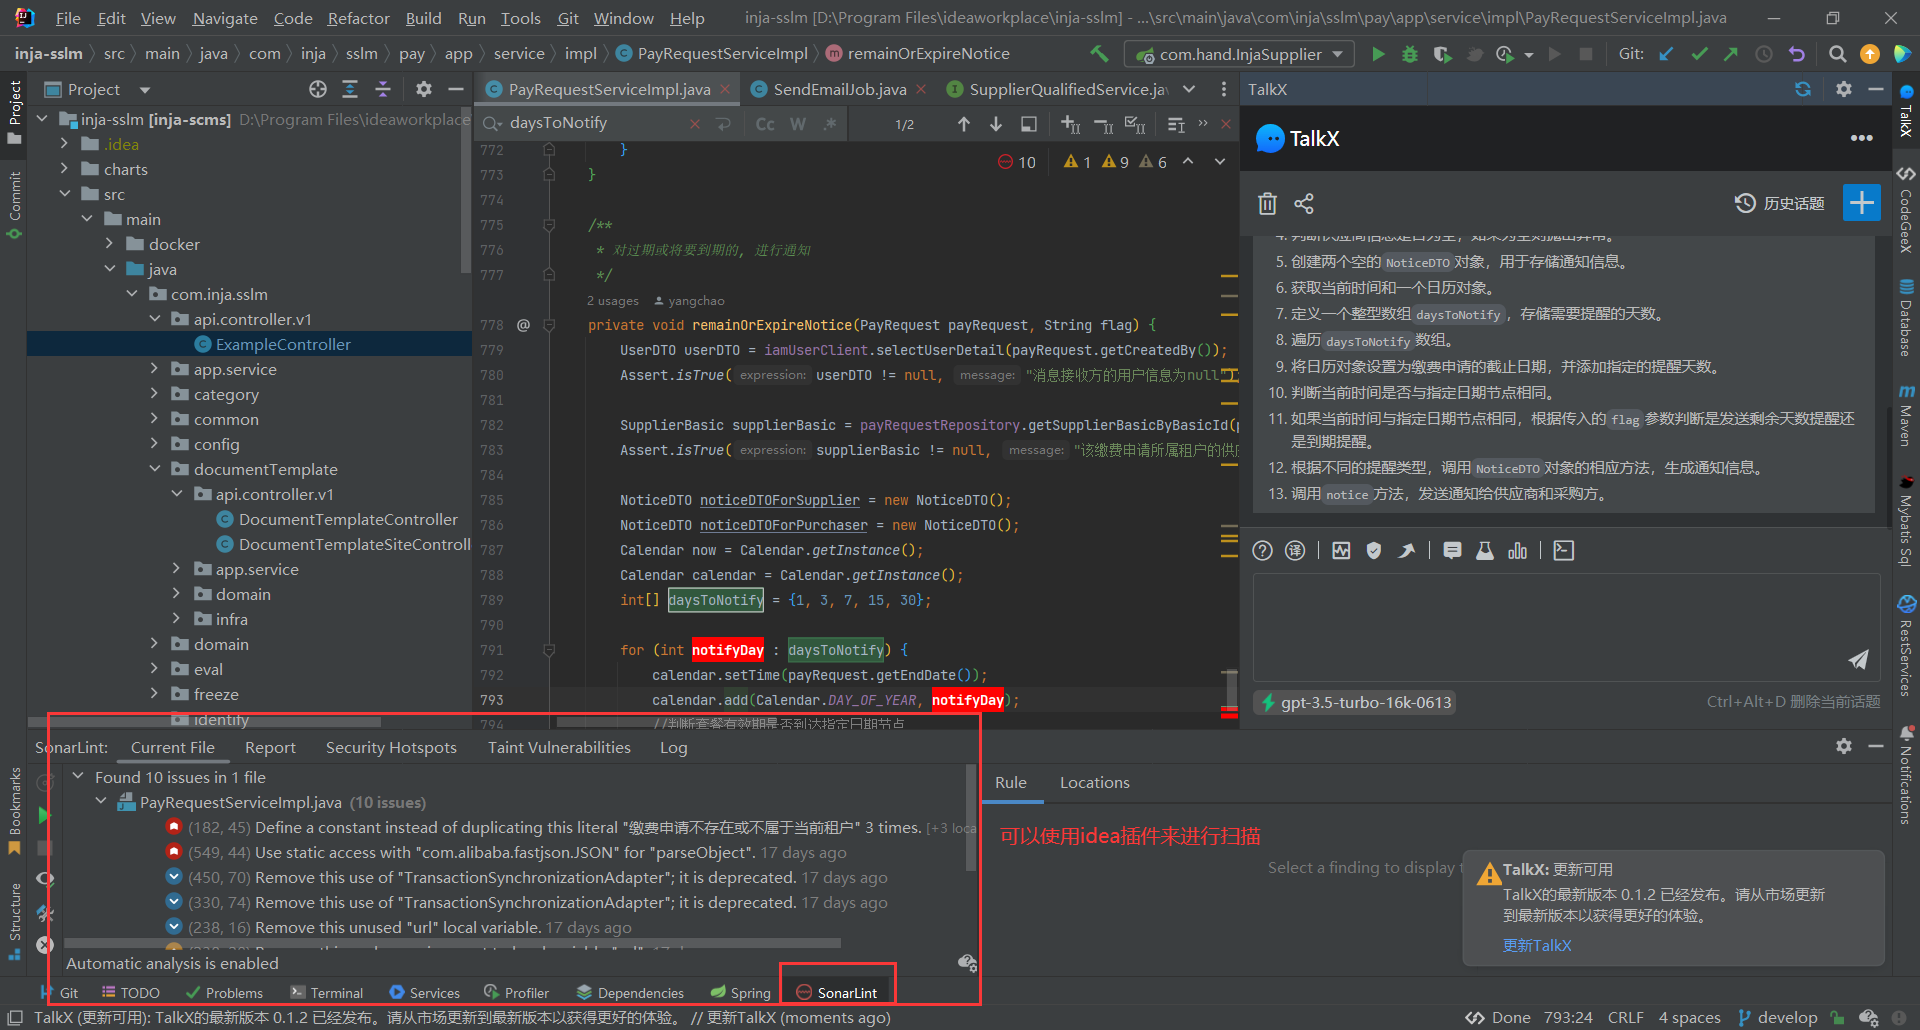Toggle Regex search option

(830, 124)
